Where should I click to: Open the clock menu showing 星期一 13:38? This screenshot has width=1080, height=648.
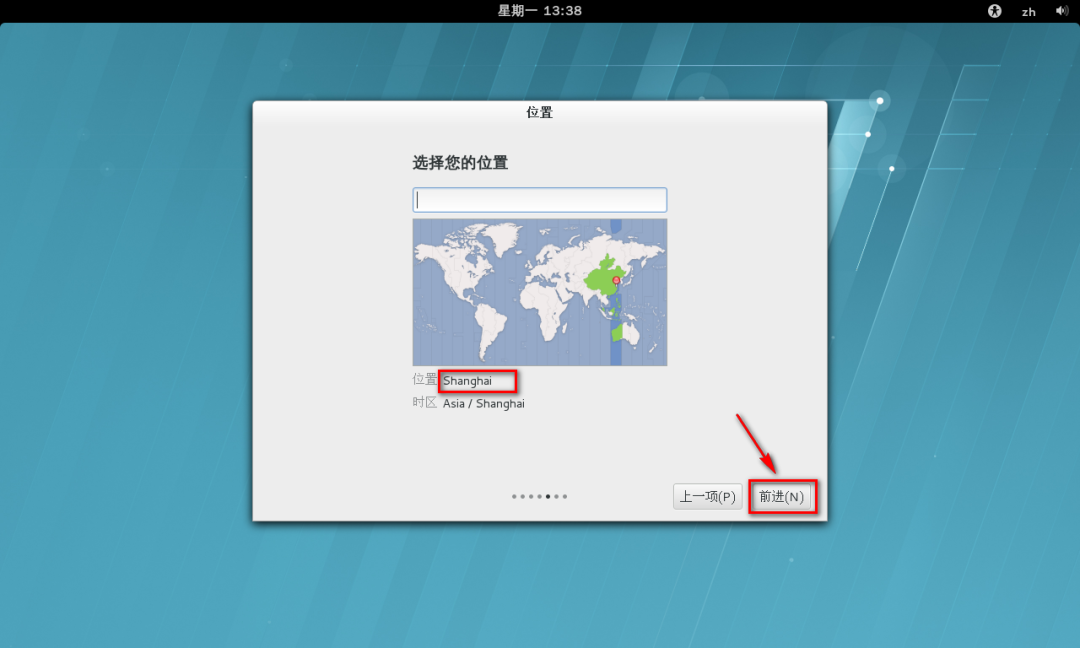539,11
